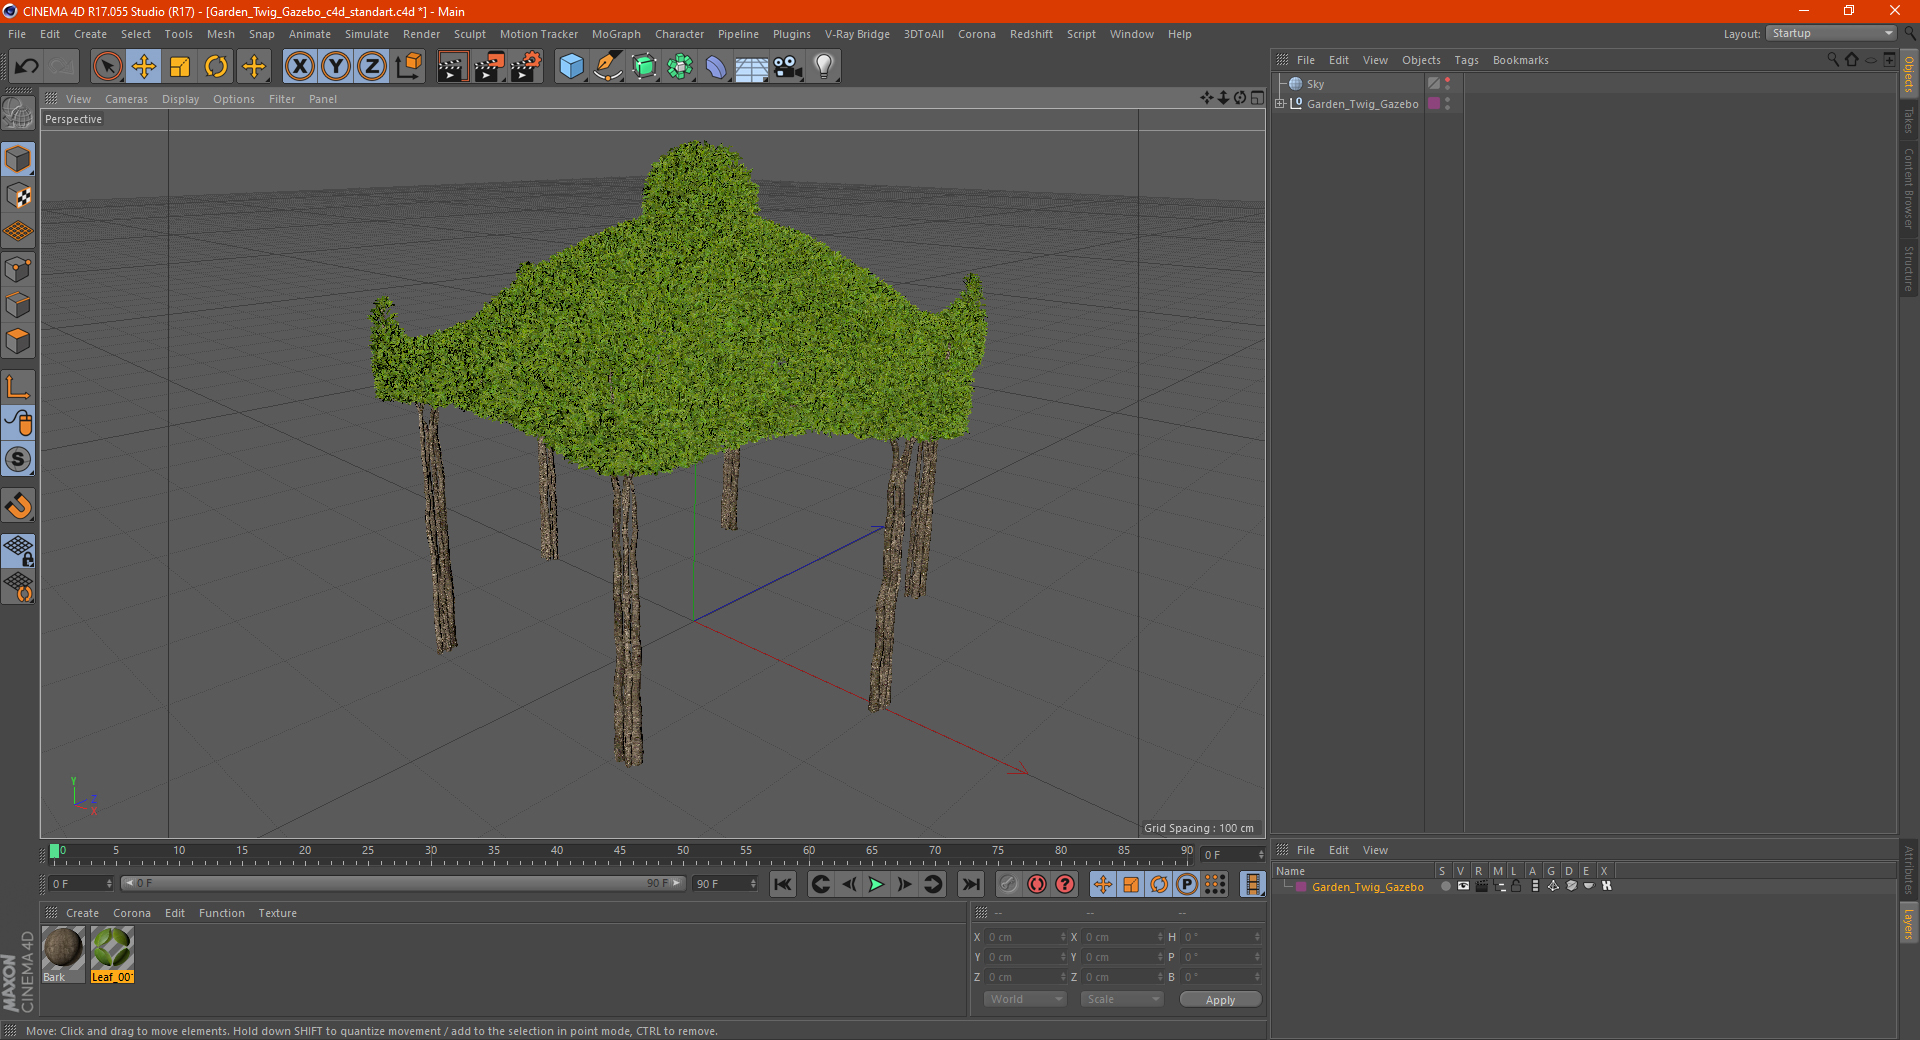
Task: Open the File menu
Action: 17,34
